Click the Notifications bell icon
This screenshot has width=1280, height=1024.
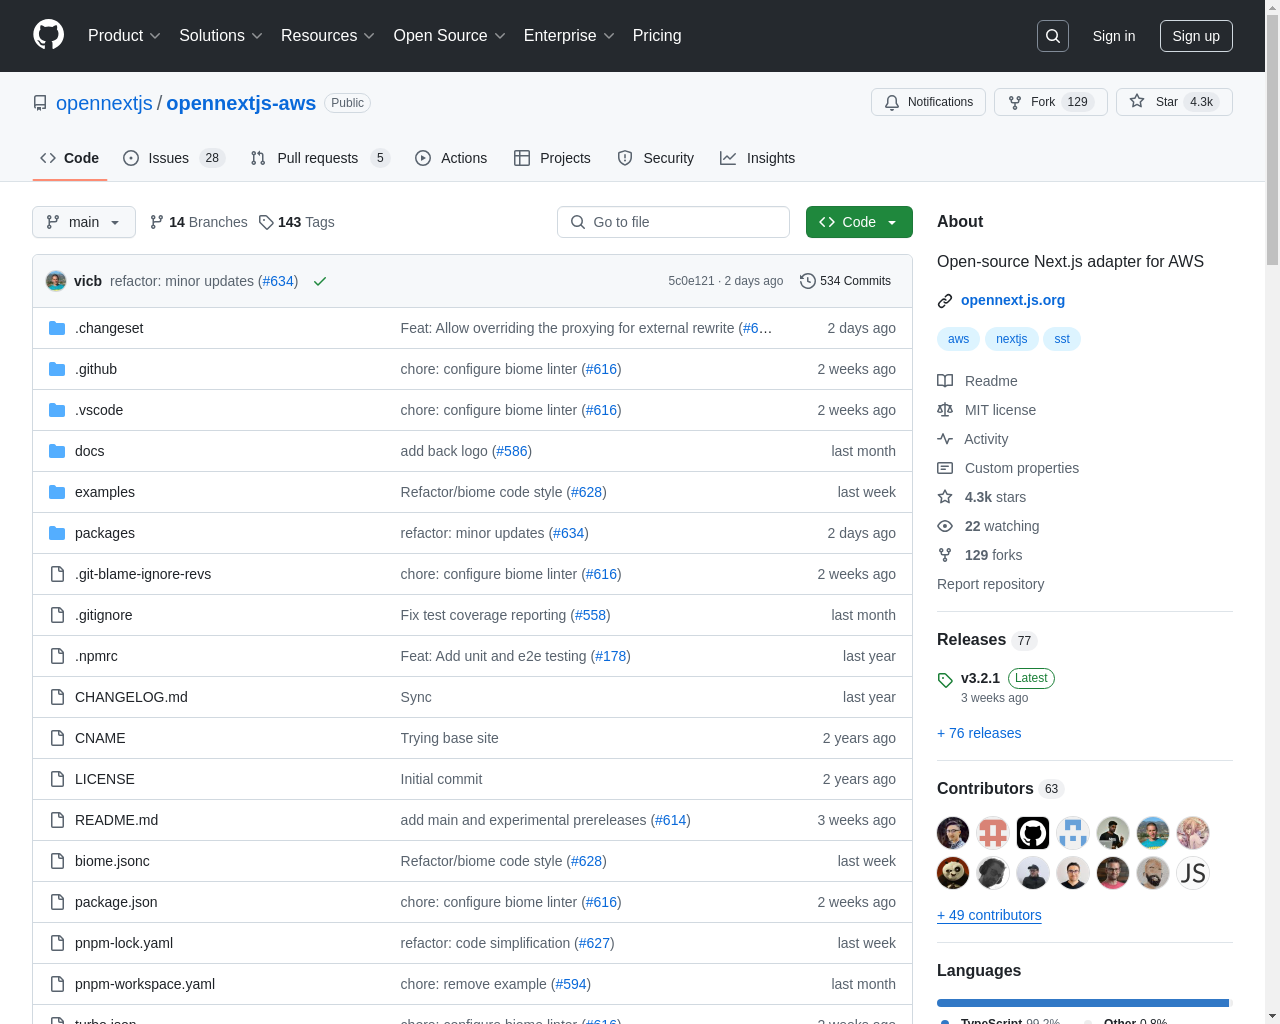coord(892,102)
